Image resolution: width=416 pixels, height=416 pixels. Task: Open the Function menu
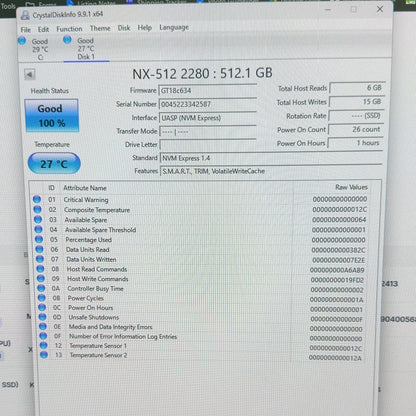click(69, 29)
